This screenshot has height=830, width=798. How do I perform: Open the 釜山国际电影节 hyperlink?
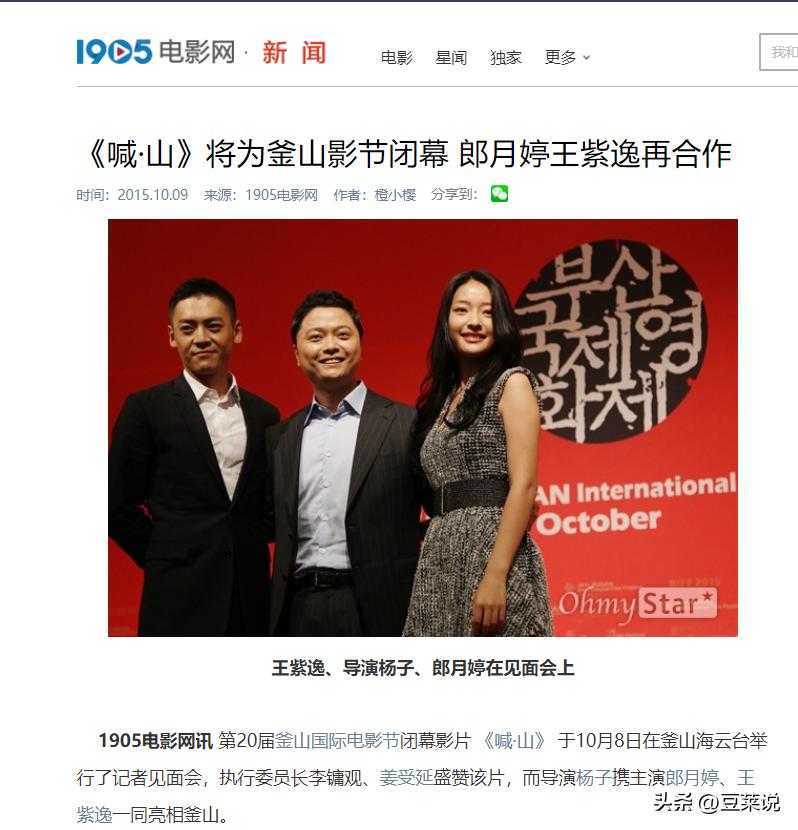tap(337, 741)
